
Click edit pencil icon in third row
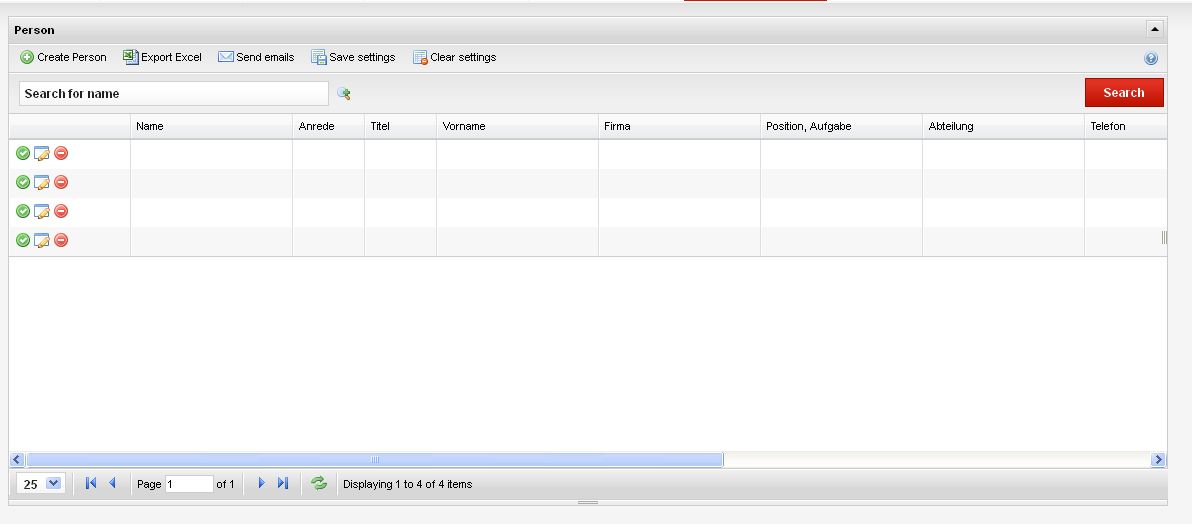pos(42,211)
